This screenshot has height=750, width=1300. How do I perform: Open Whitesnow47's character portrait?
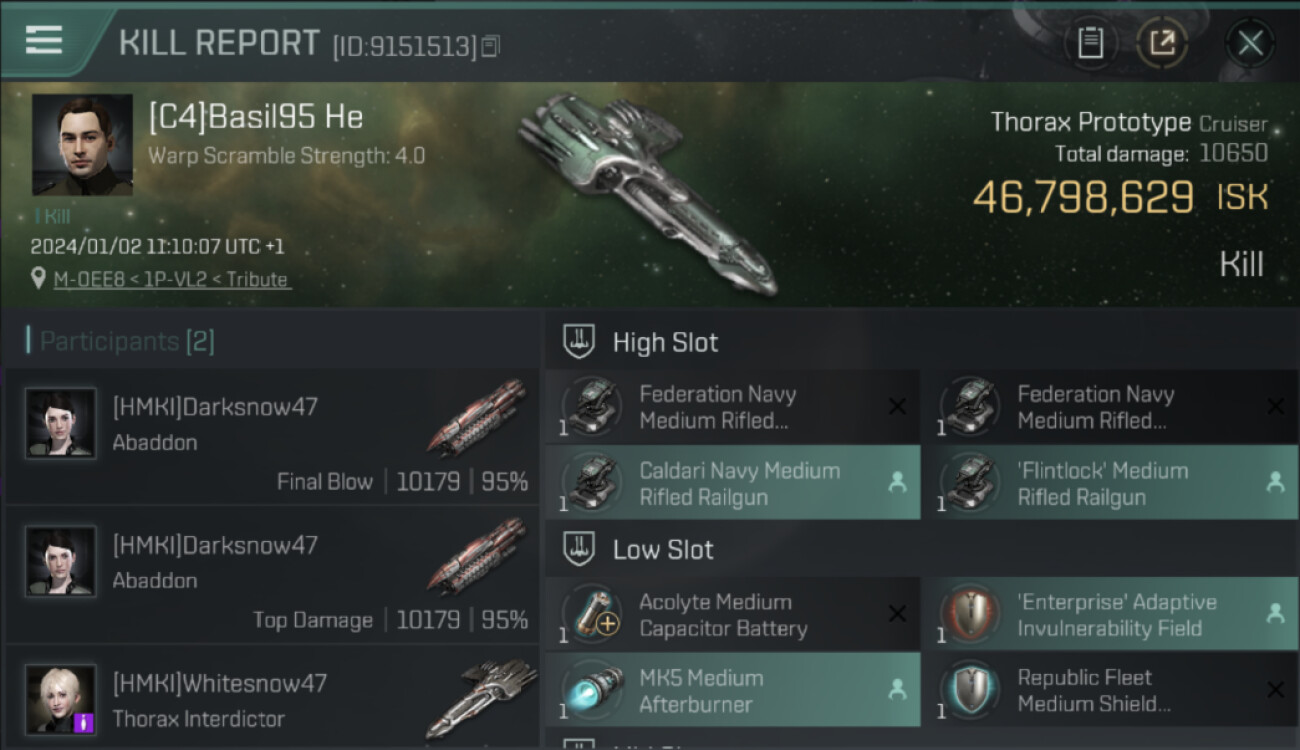click(x=61, y=698)
